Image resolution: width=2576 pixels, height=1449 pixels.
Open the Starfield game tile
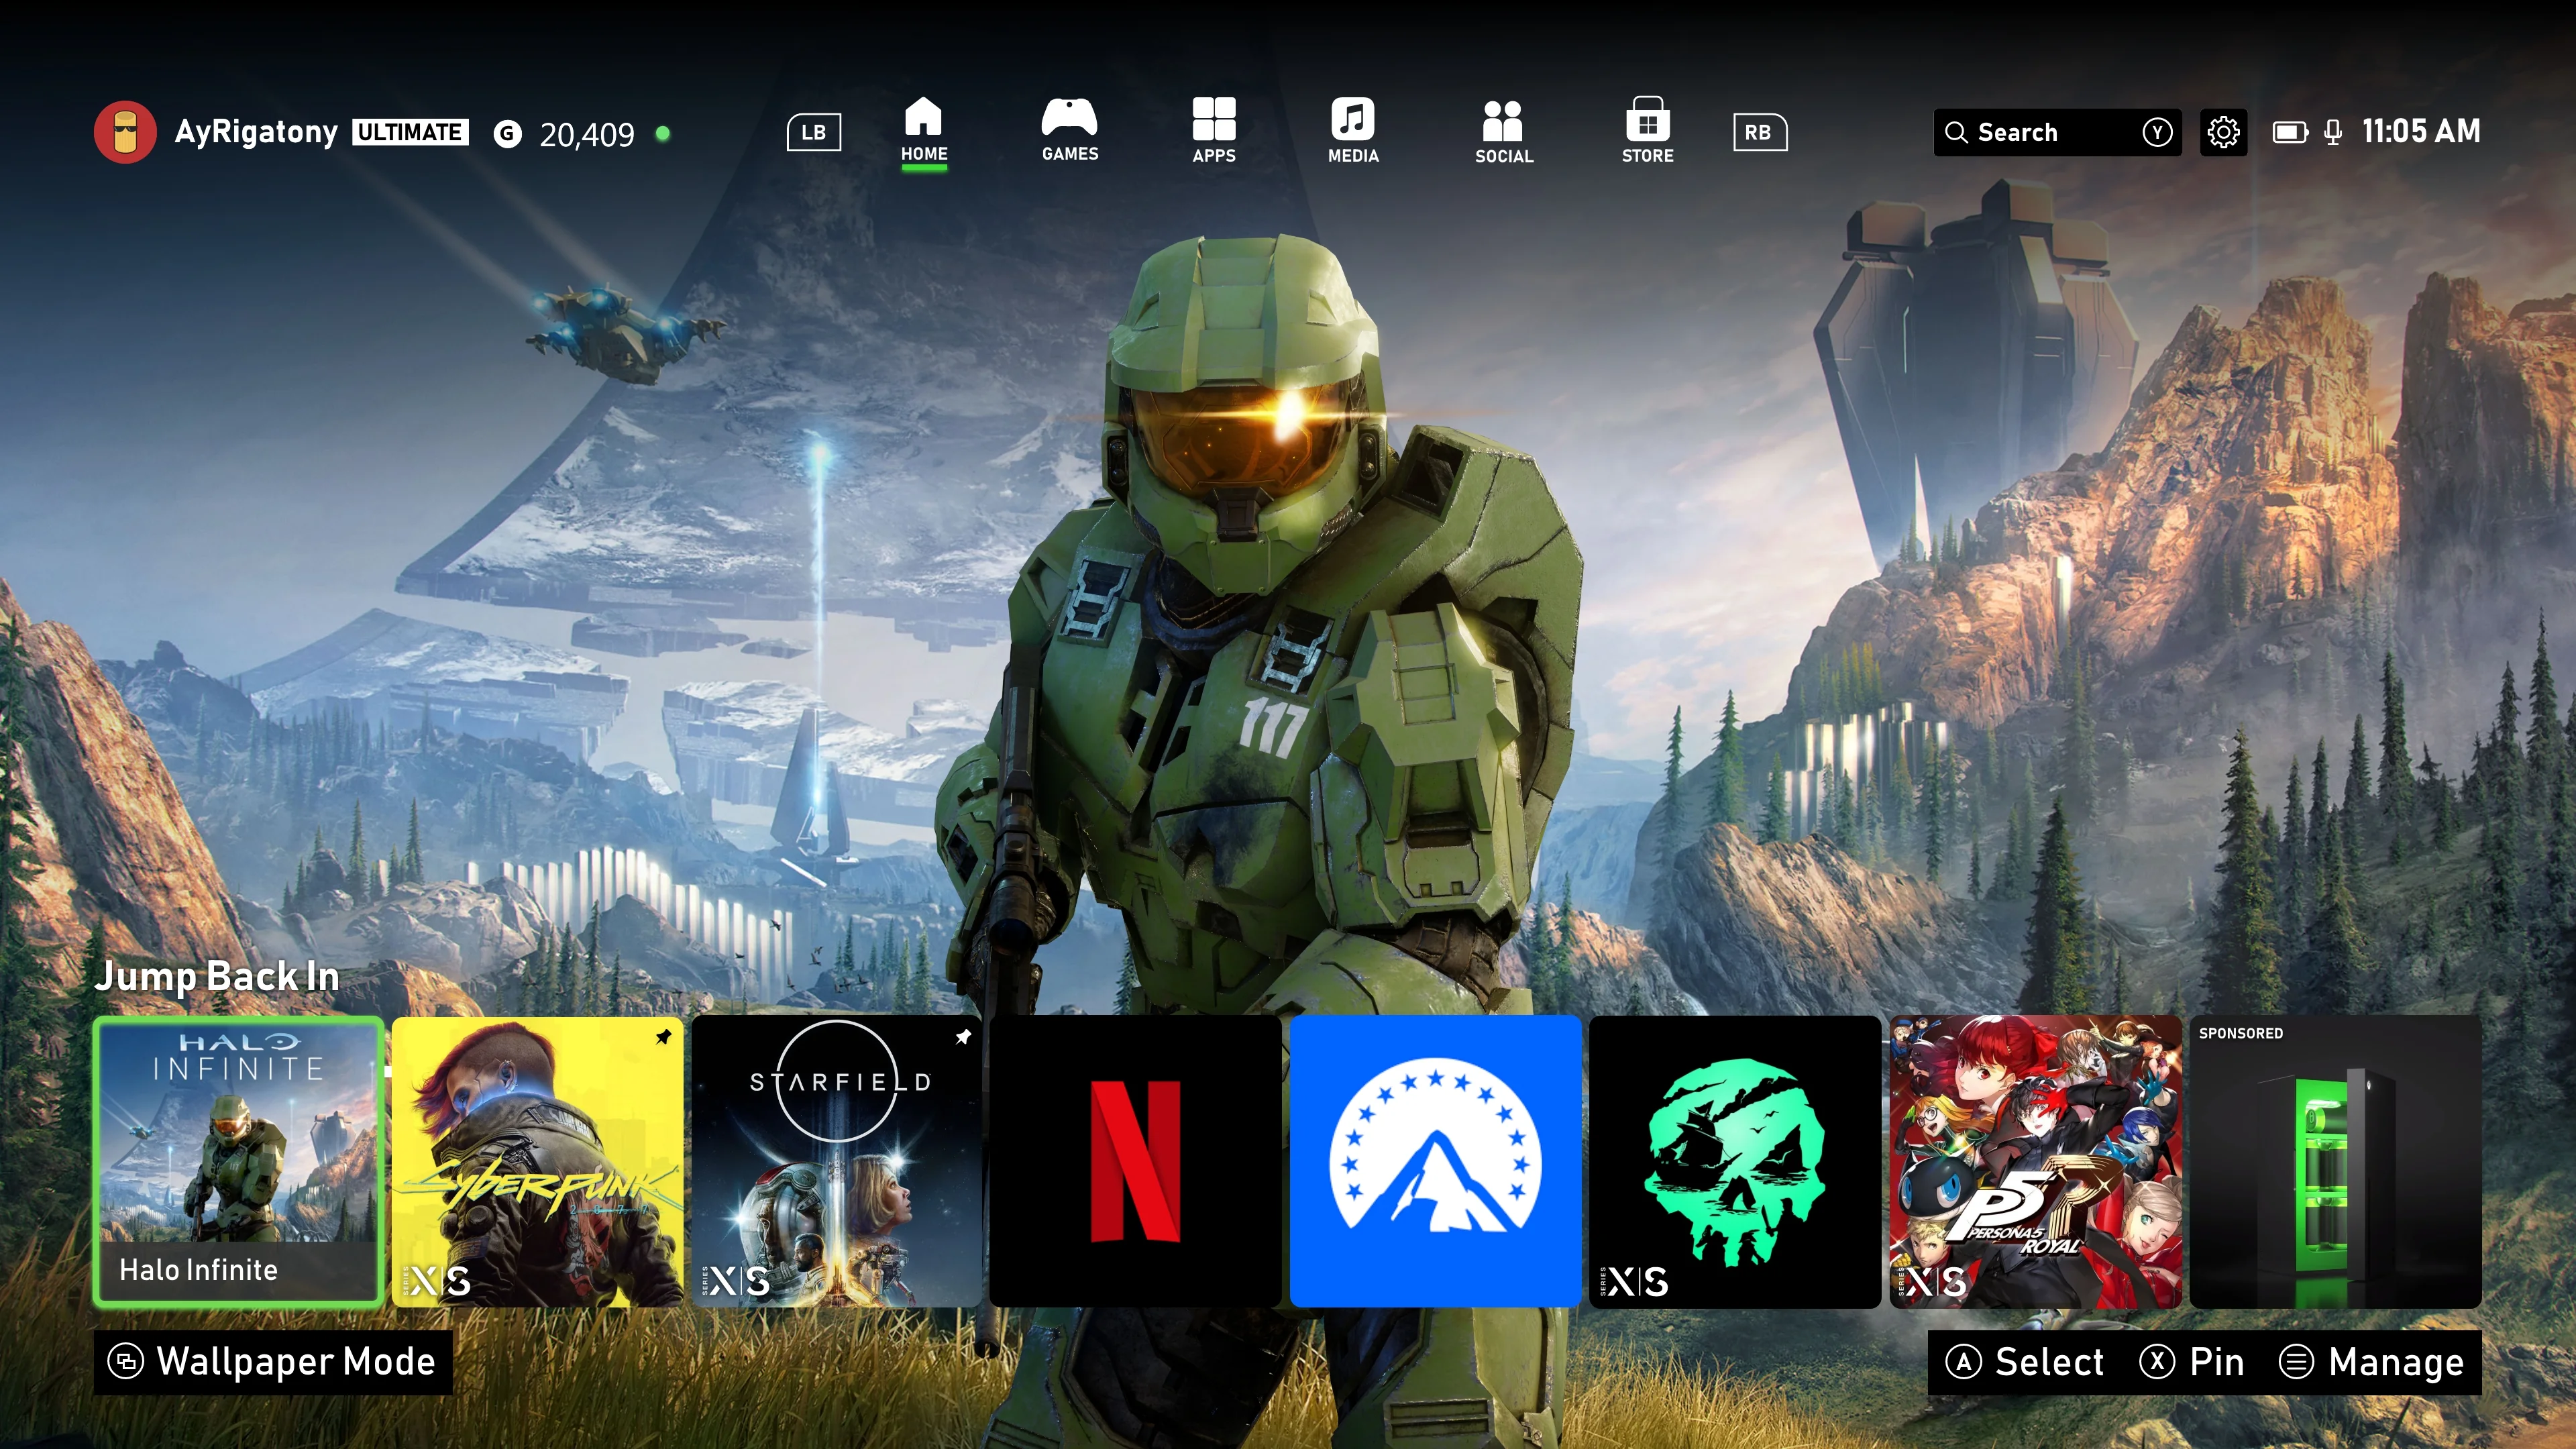point(837,1161)
